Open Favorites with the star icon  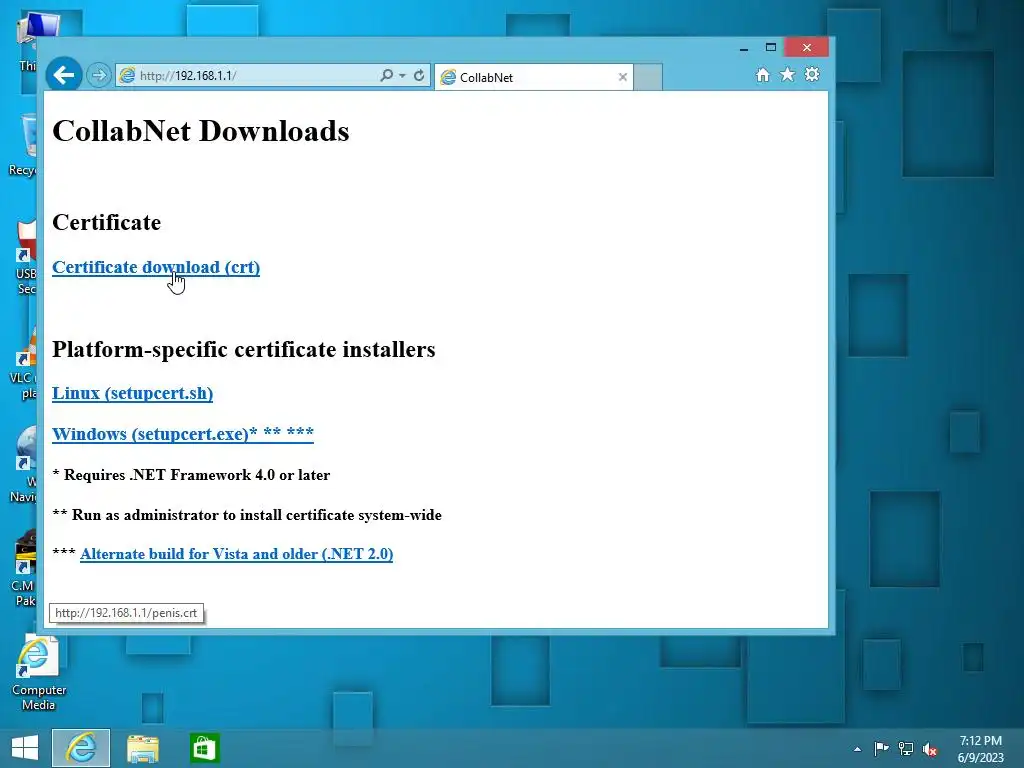click(x=788, y=74)
